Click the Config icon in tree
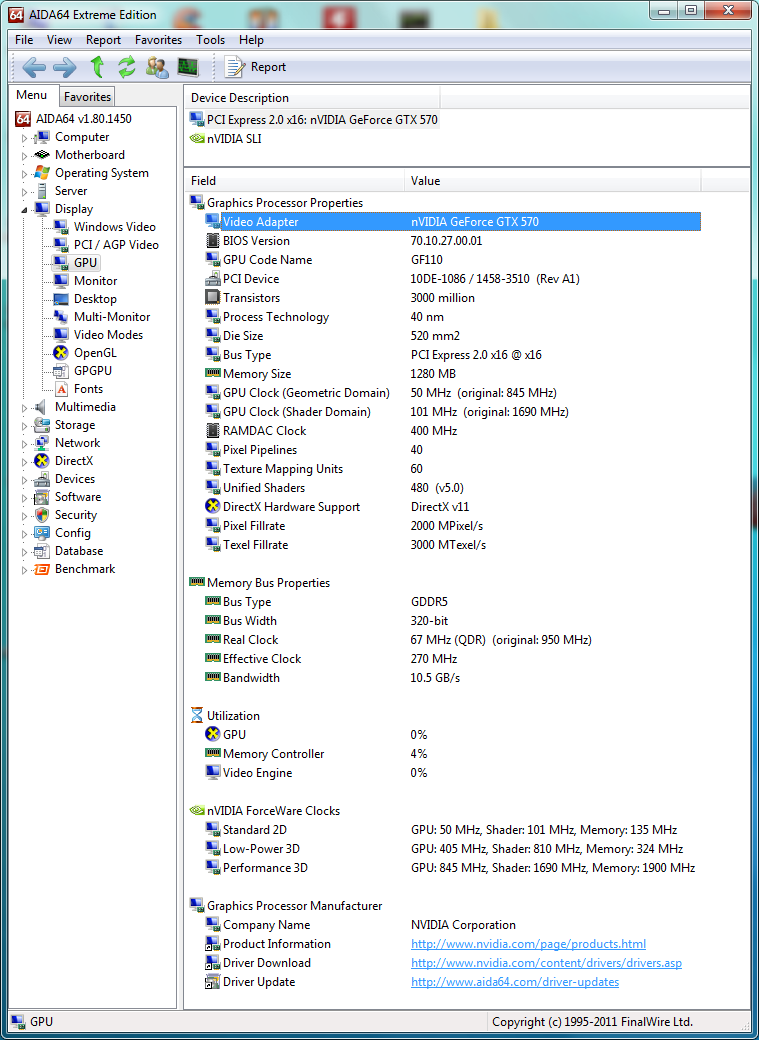759x1040 pixels. 42,533
